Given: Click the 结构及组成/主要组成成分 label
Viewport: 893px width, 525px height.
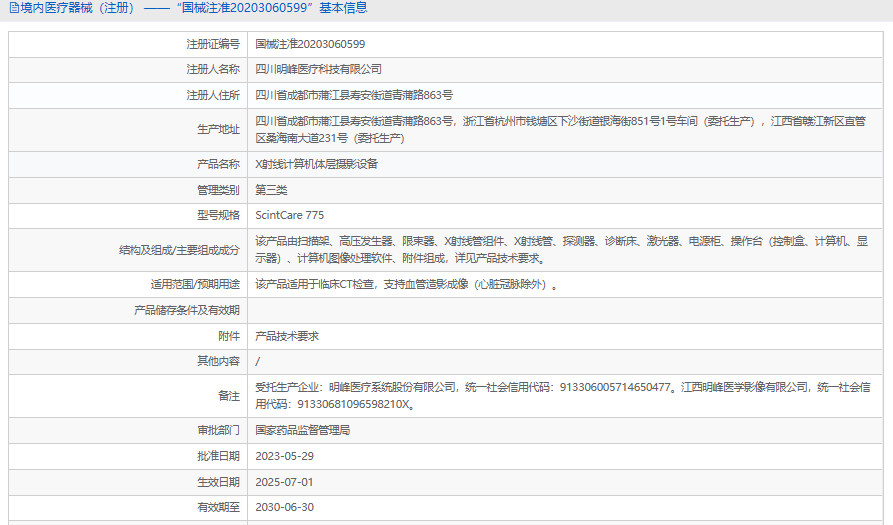Looking at the screenshot, I should (x=179, y=250).
